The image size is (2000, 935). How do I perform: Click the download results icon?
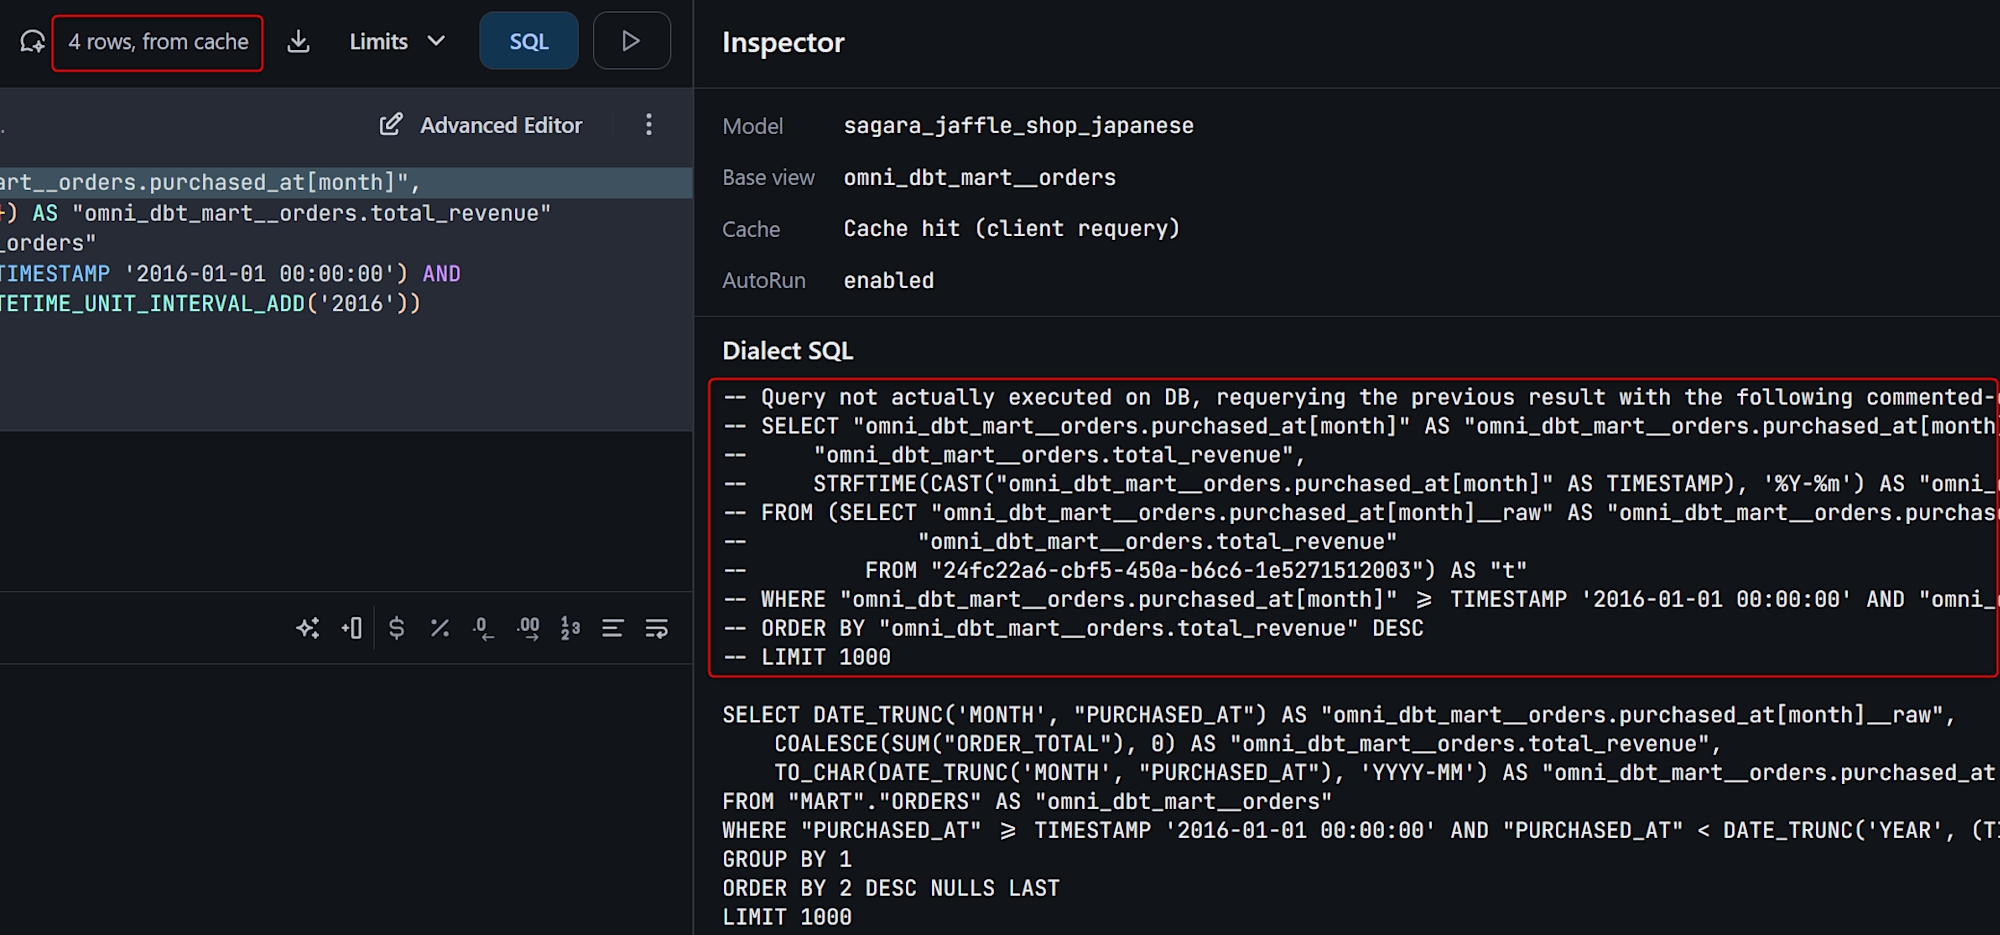pyautogui.click(x=298, y=42)
